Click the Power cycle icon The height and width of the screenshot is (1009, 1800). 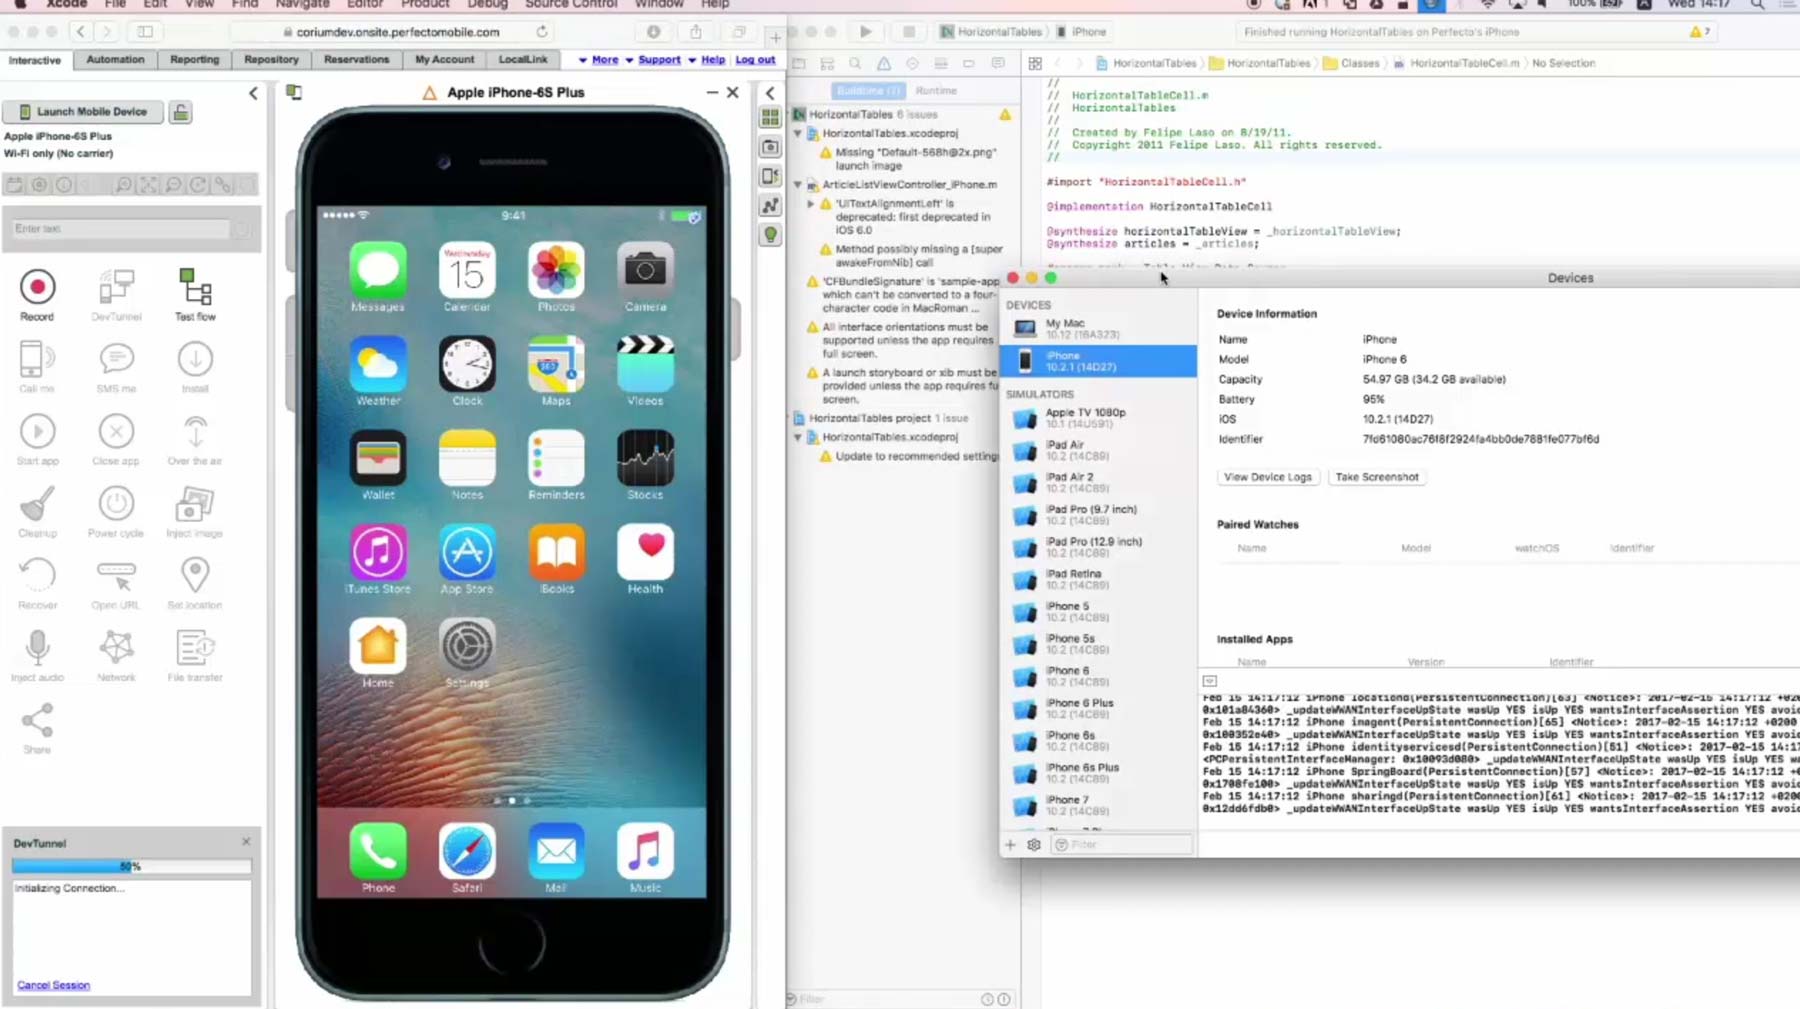(116, 504)
